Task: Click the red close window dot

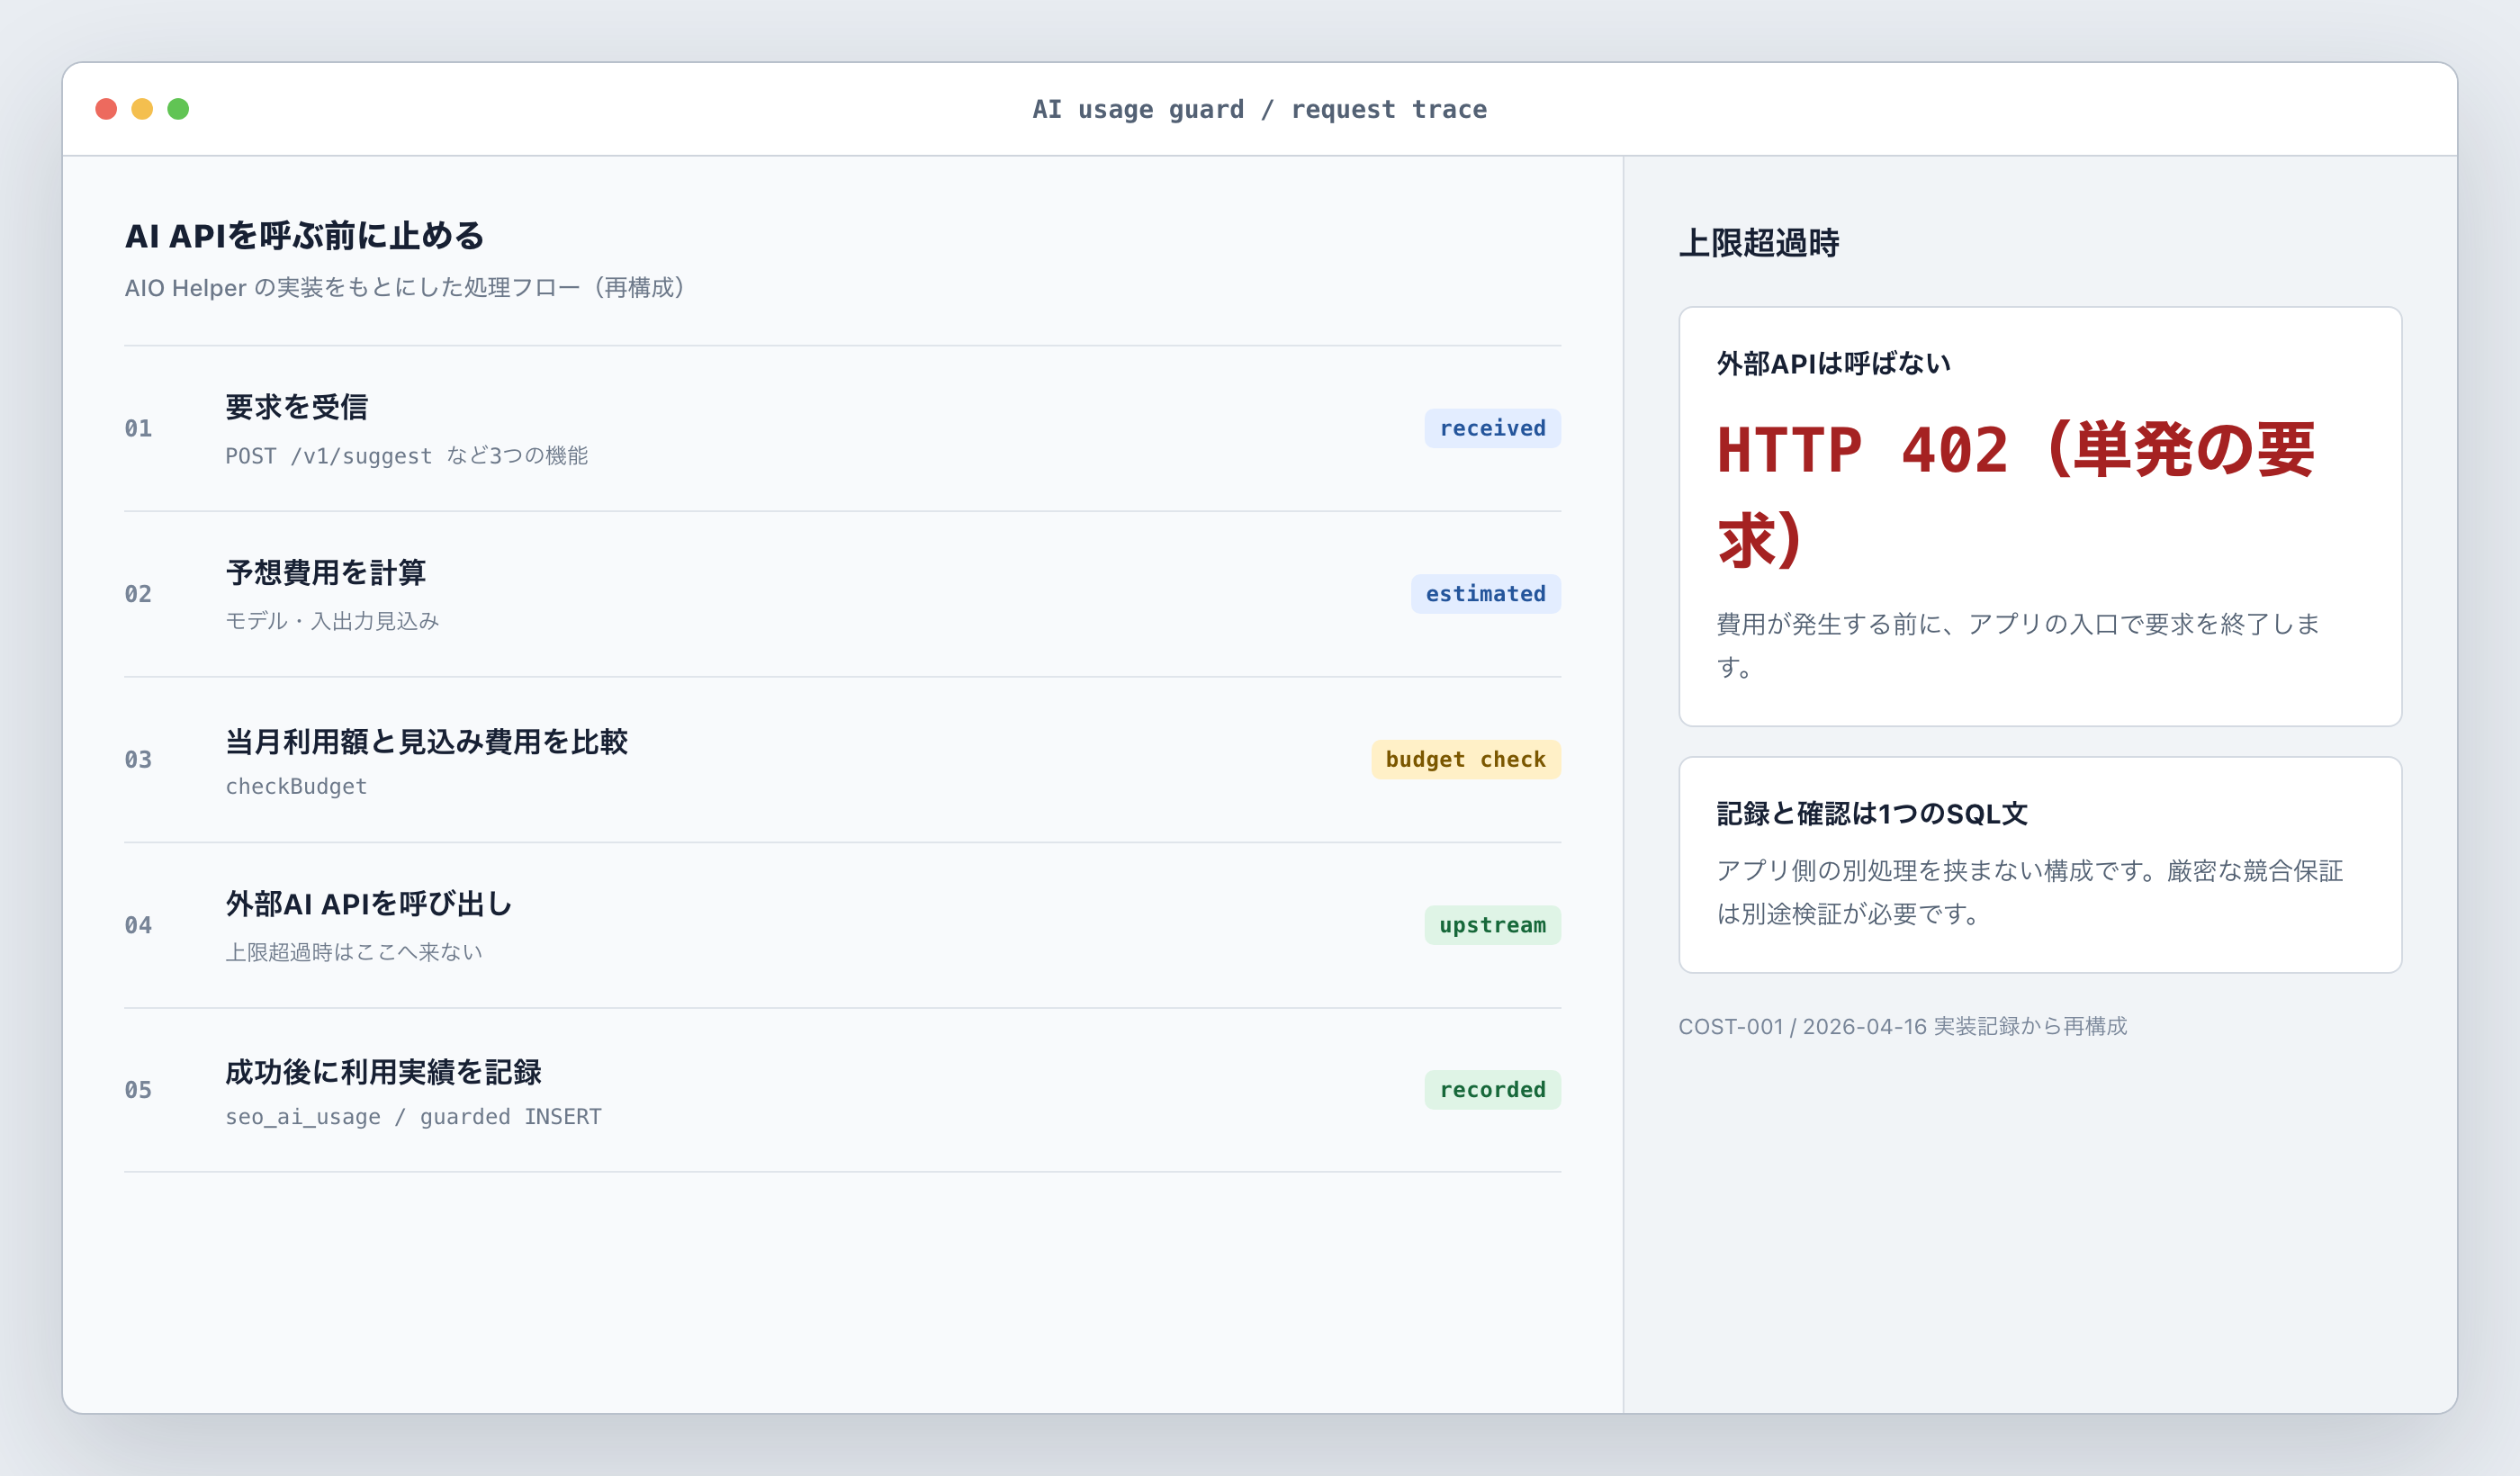Action: [x=106, y=109]
